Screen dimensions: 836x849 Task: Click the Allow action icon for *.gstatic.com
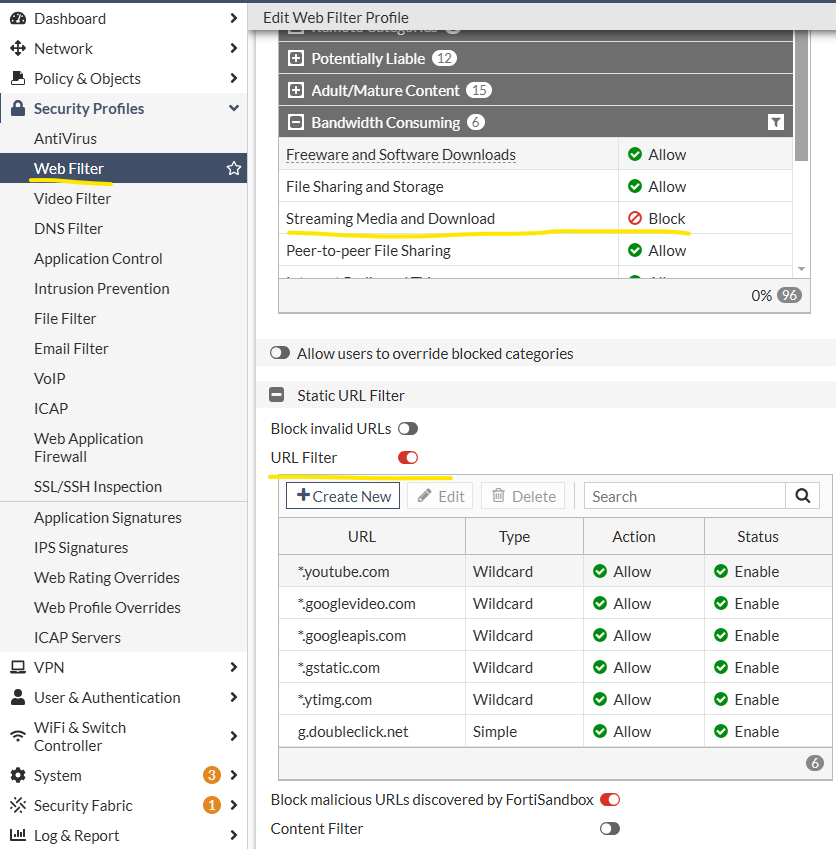(x=599, y=667)
